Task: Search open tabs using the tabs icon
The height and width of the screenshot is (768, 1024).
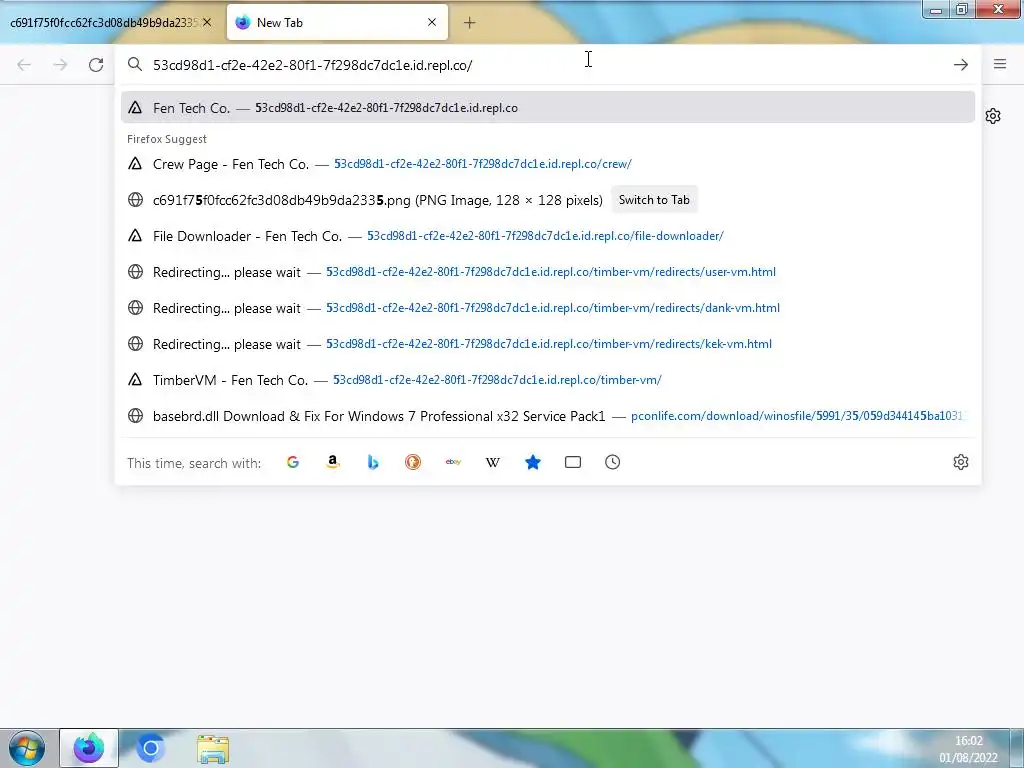Action: (573, 462)
